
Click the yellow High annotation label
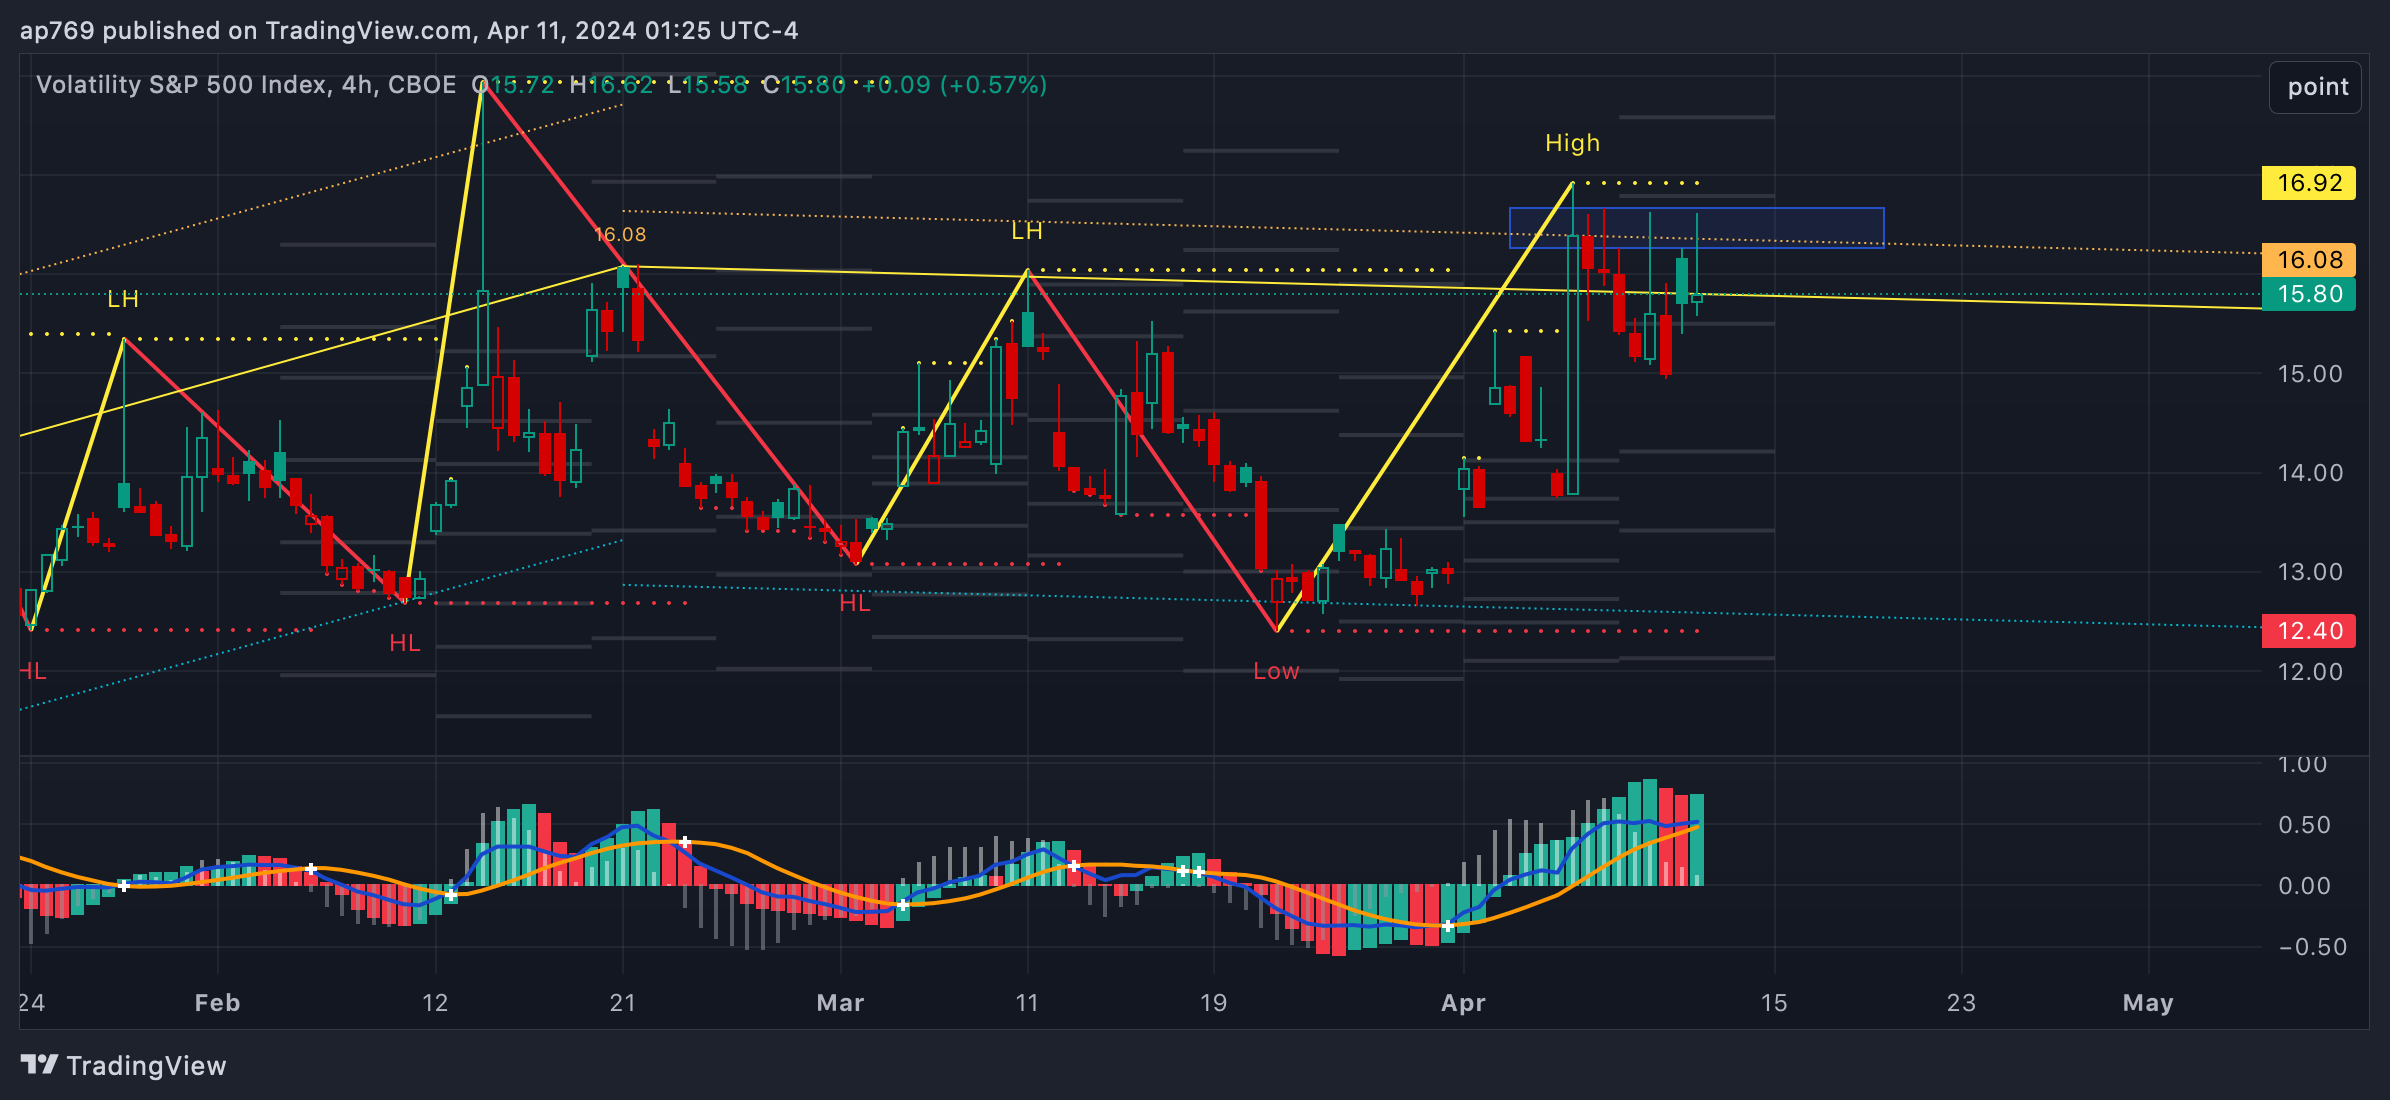(x=1572, y=143)
